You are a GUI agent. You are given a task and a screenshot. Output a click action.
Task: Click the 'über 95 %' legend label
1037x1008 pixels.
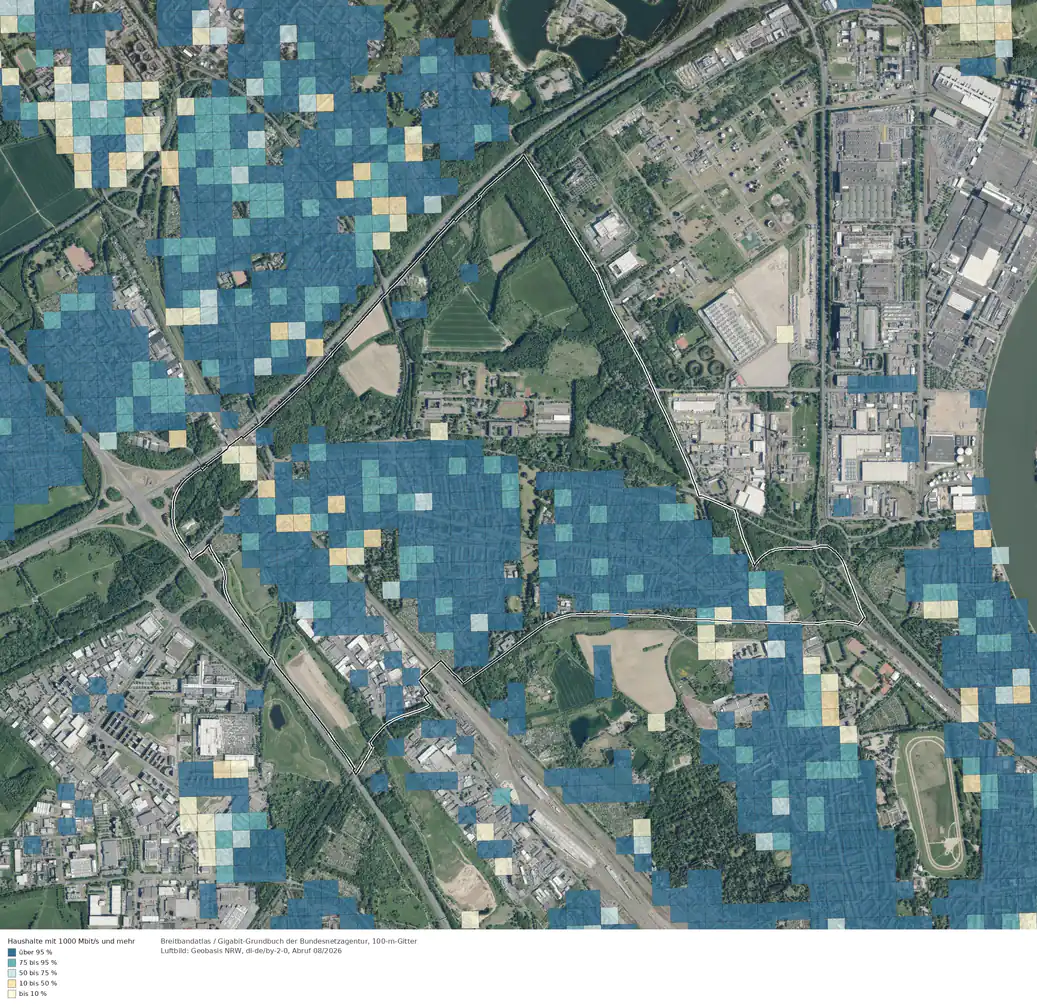36,952
